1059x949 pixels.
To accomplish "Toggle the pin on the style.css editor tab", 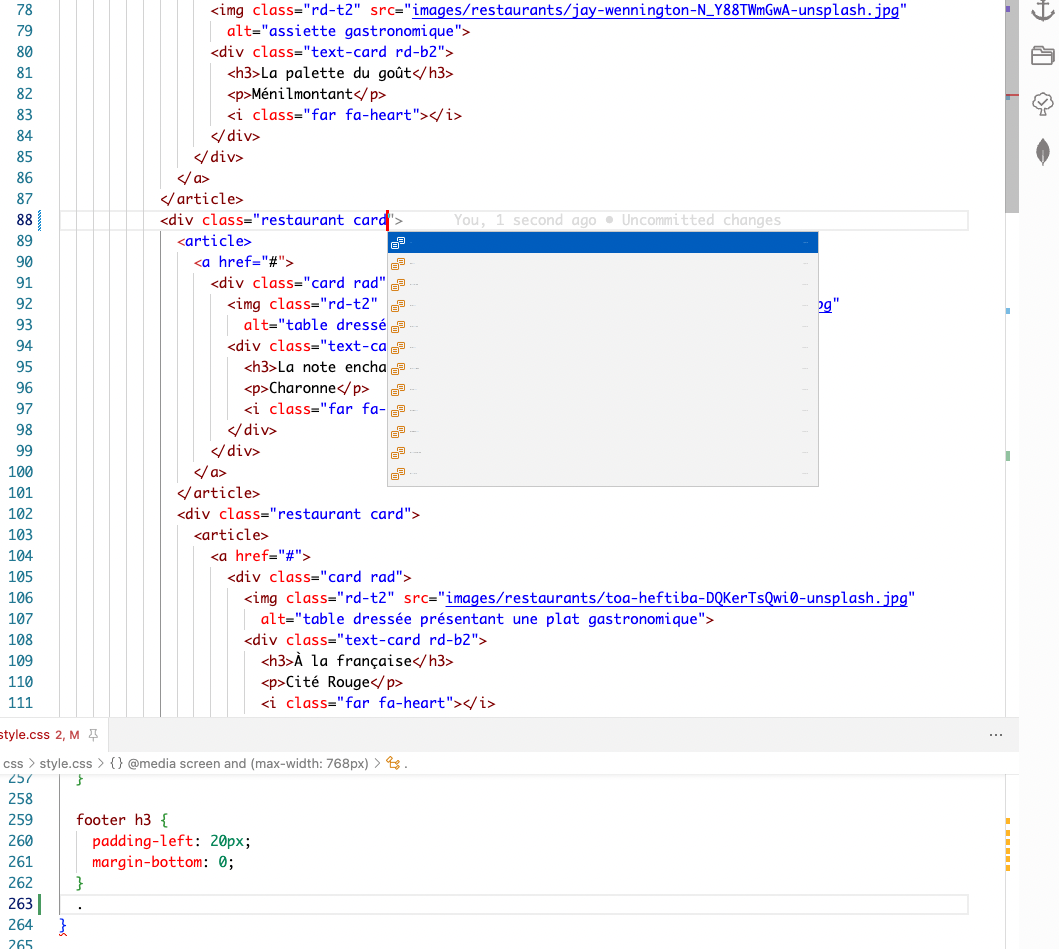I will point(92,733).
